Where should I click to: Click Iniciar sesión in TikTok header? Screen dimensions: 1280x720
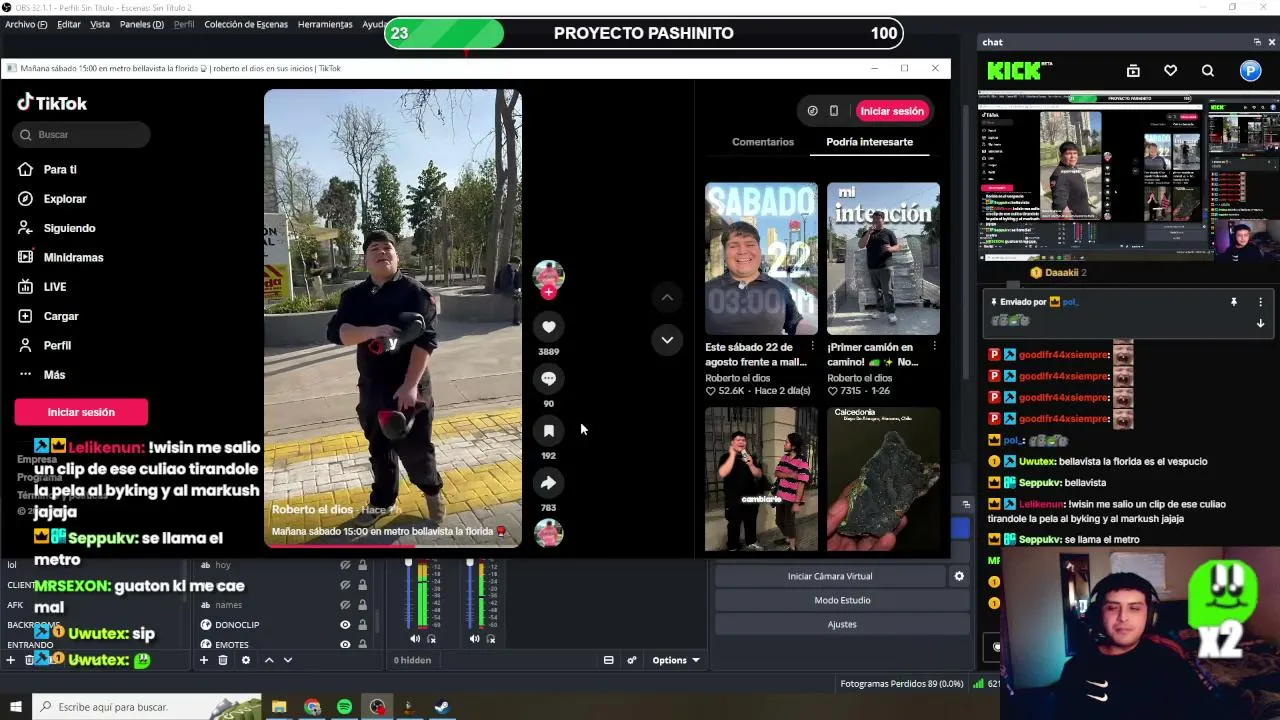coord(892,111)
